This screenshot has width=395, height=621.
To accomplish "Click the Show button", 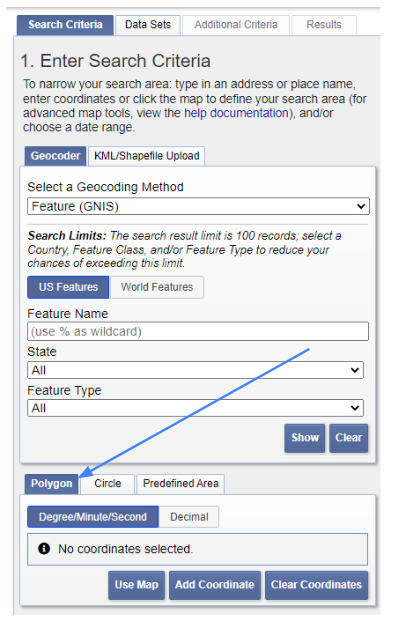I will pyautogui.click(x=305, y=438).
